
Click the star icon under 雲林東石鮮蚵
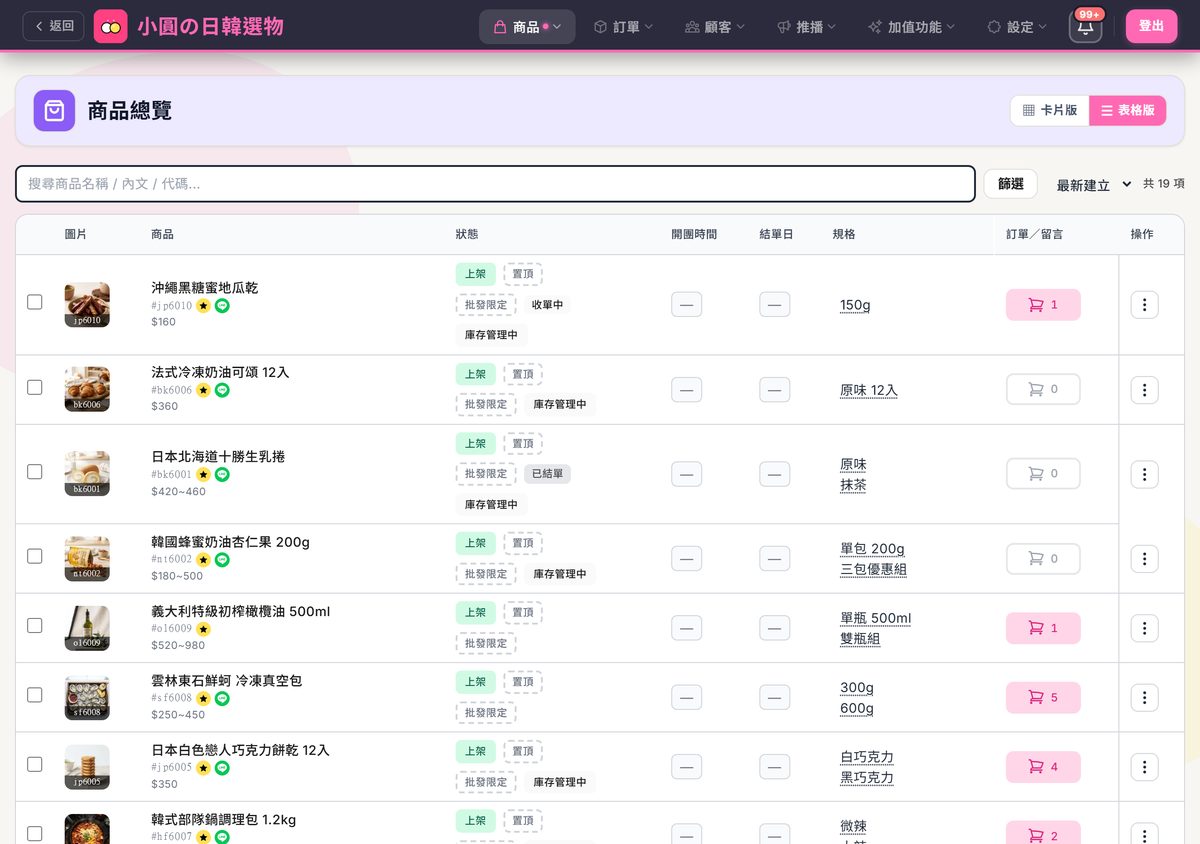203,698
